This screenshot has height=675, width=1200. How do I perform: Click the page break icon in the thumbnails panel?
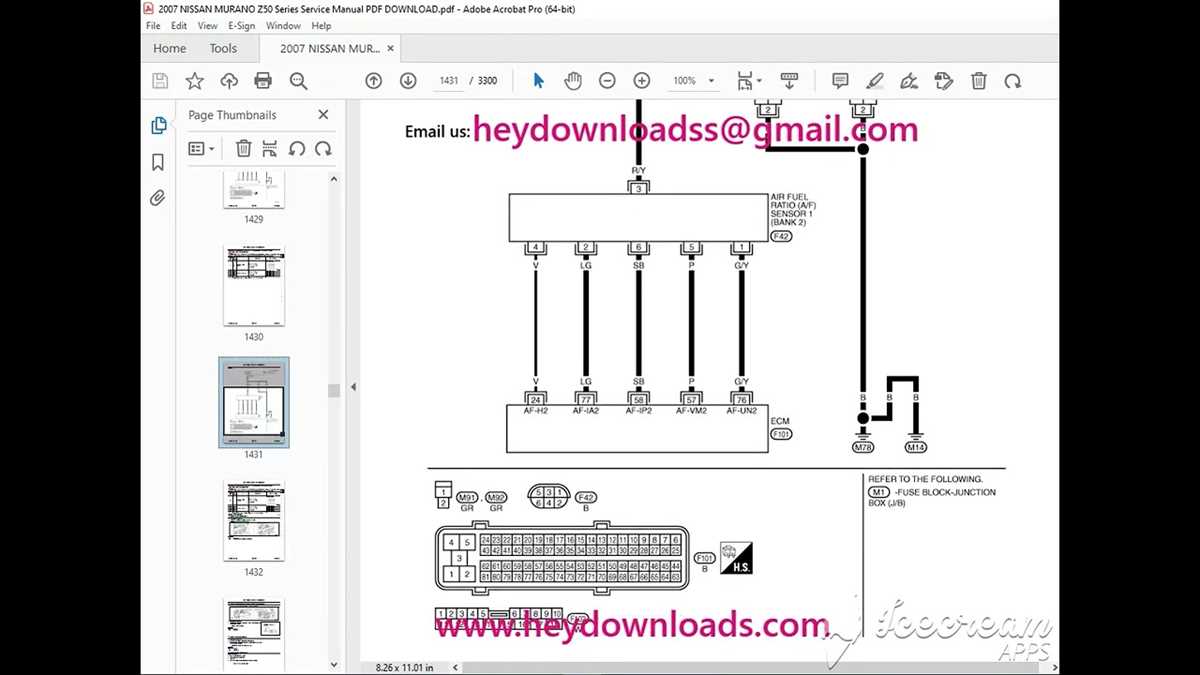pos(270,149)
